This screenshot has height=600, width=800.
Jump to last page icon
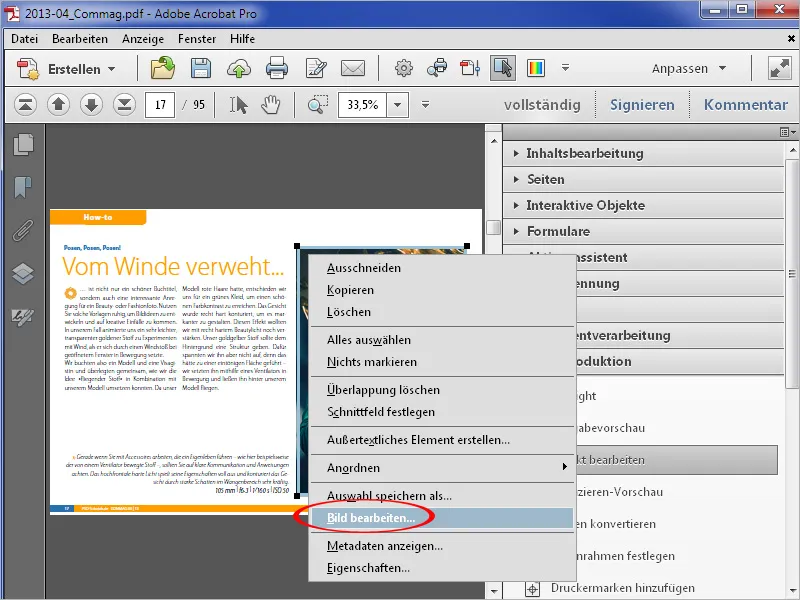pyautogui.click(x=124, y=105)
